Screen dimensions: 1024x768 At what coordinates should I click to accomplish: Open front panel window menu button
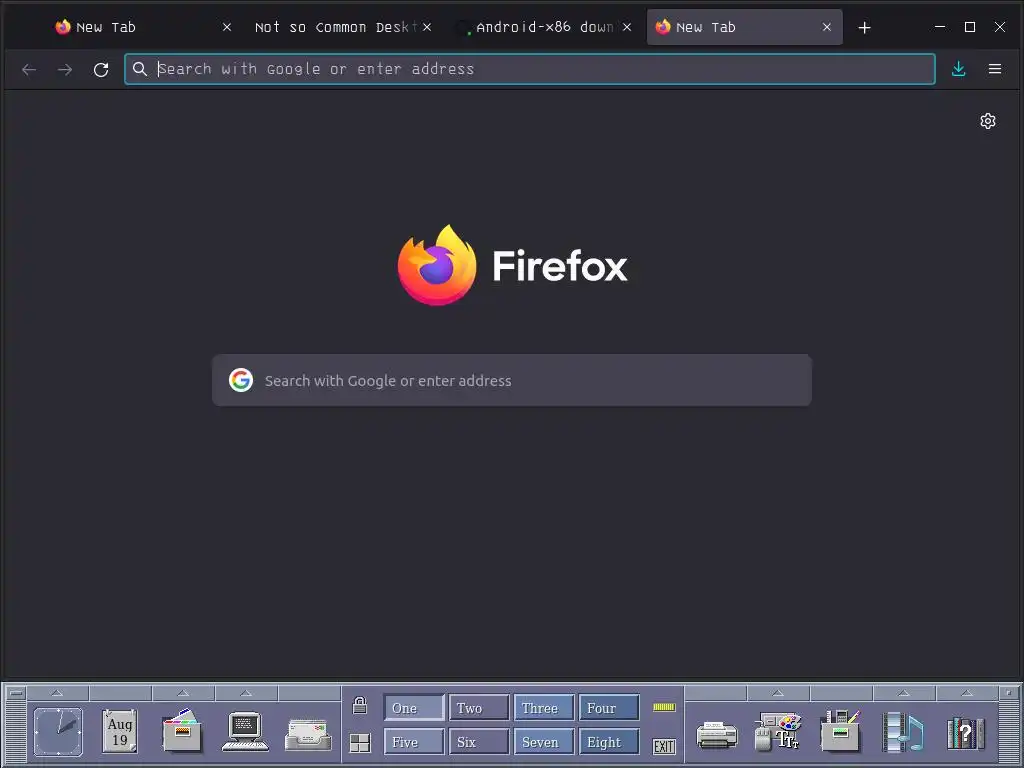pos(16,693)
